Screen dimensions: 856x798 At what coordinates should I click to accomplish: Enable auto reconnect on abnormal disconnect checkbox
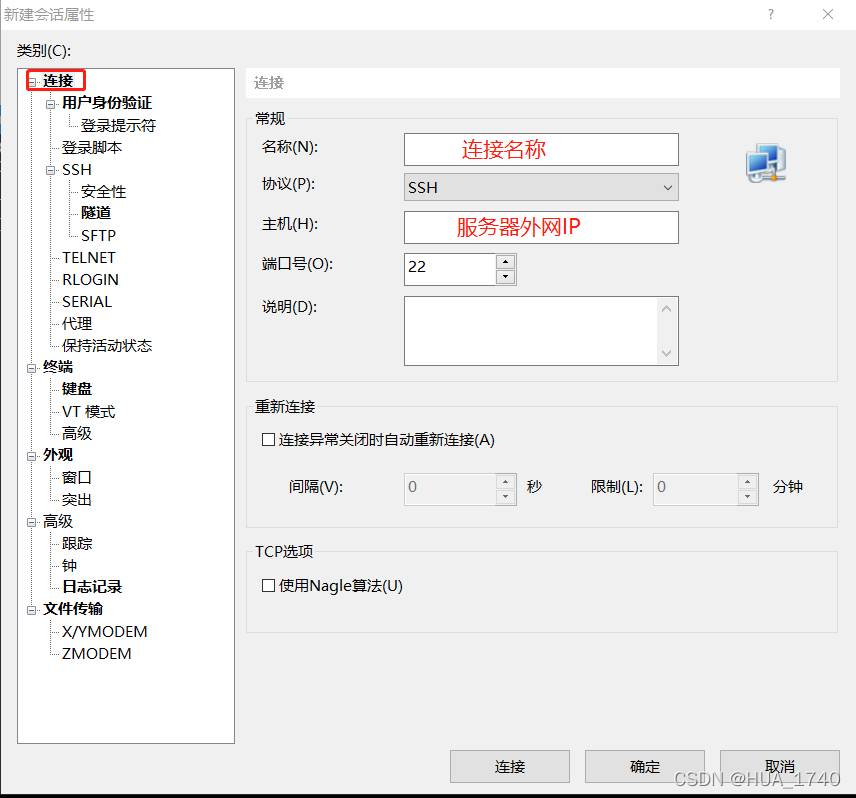pyautogui.click(x=268, y=439)
